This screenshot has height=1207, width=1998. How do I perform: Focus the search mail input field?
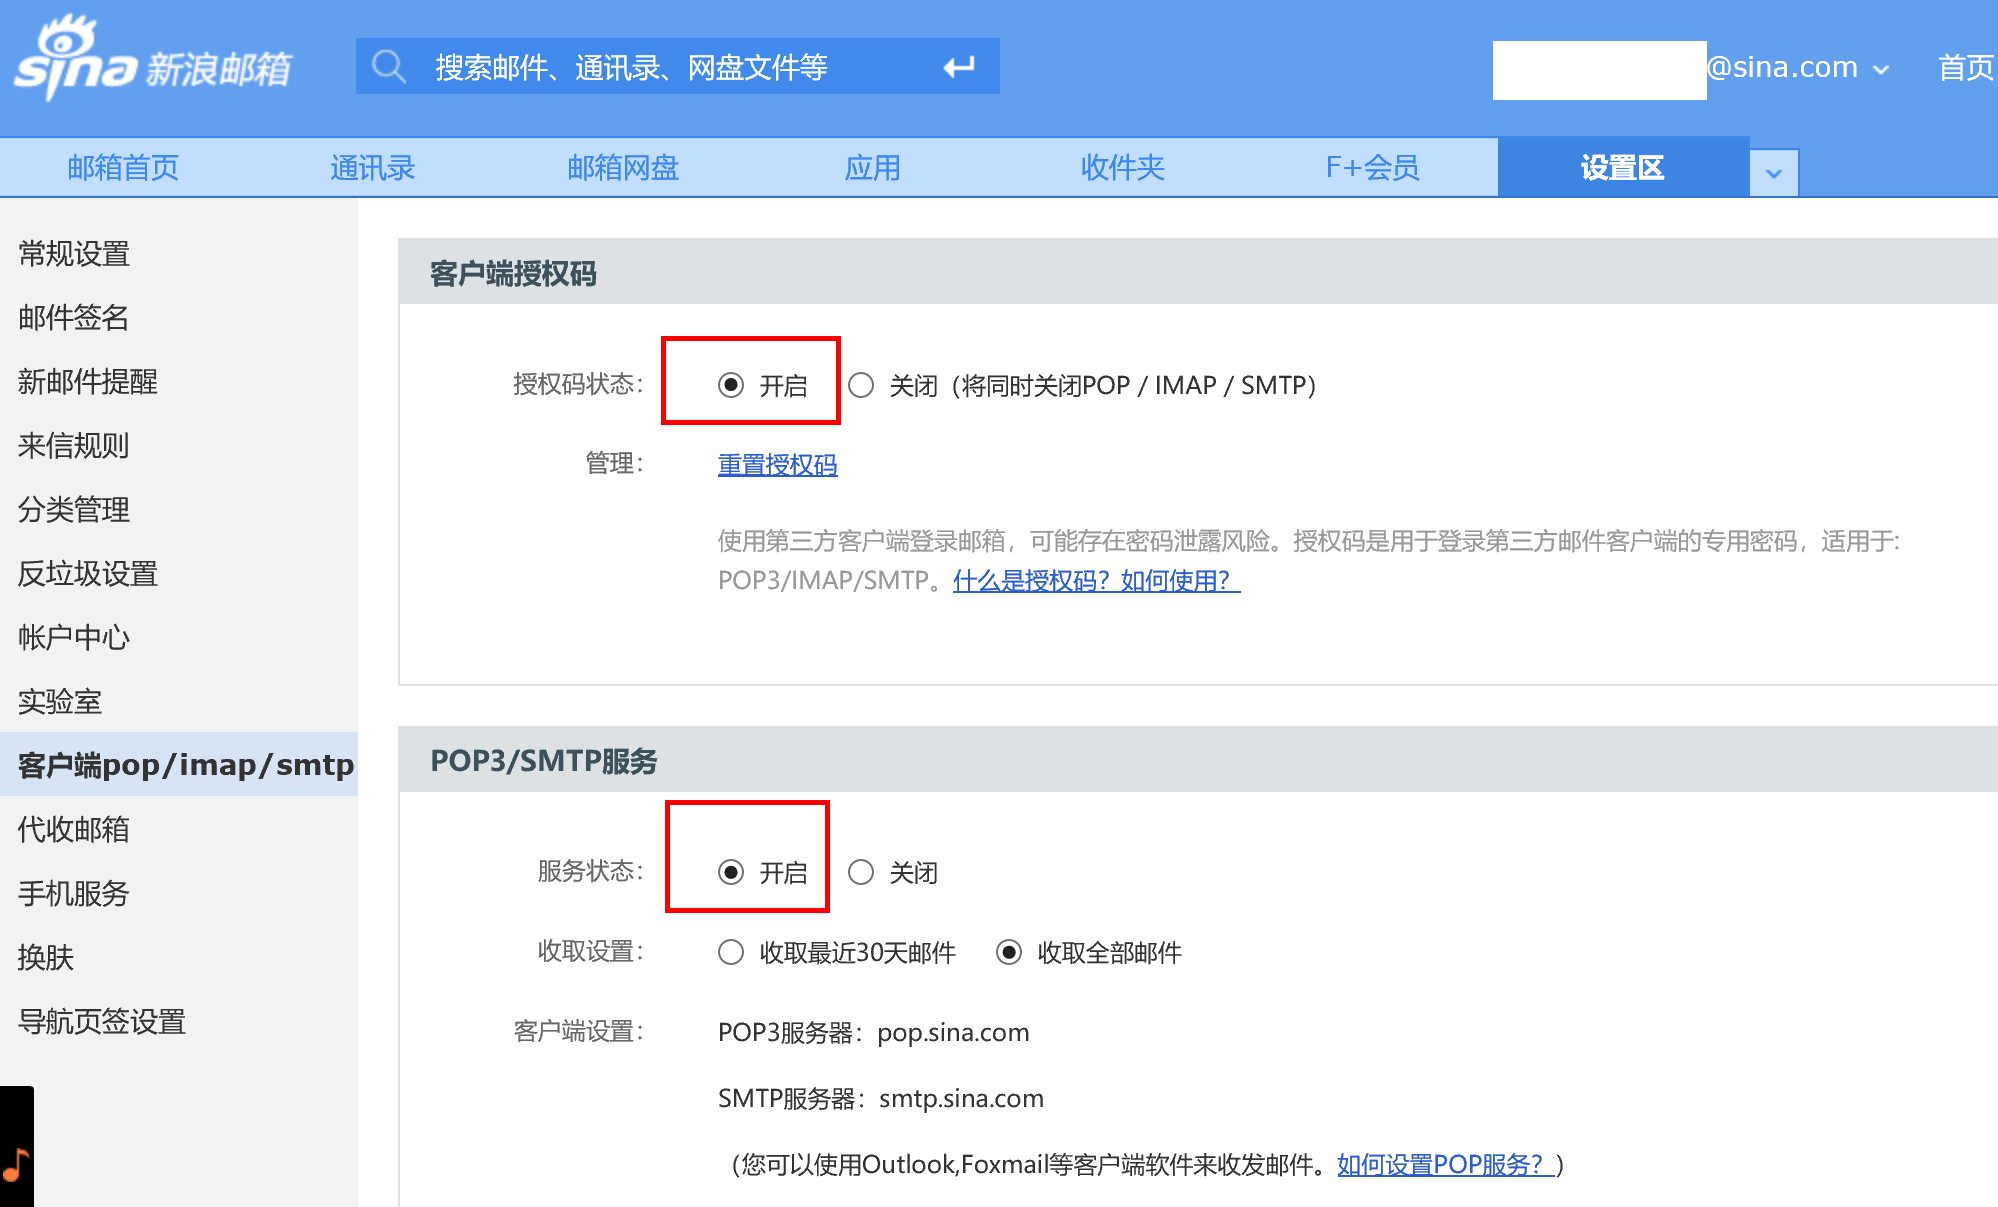pos(678,67)
